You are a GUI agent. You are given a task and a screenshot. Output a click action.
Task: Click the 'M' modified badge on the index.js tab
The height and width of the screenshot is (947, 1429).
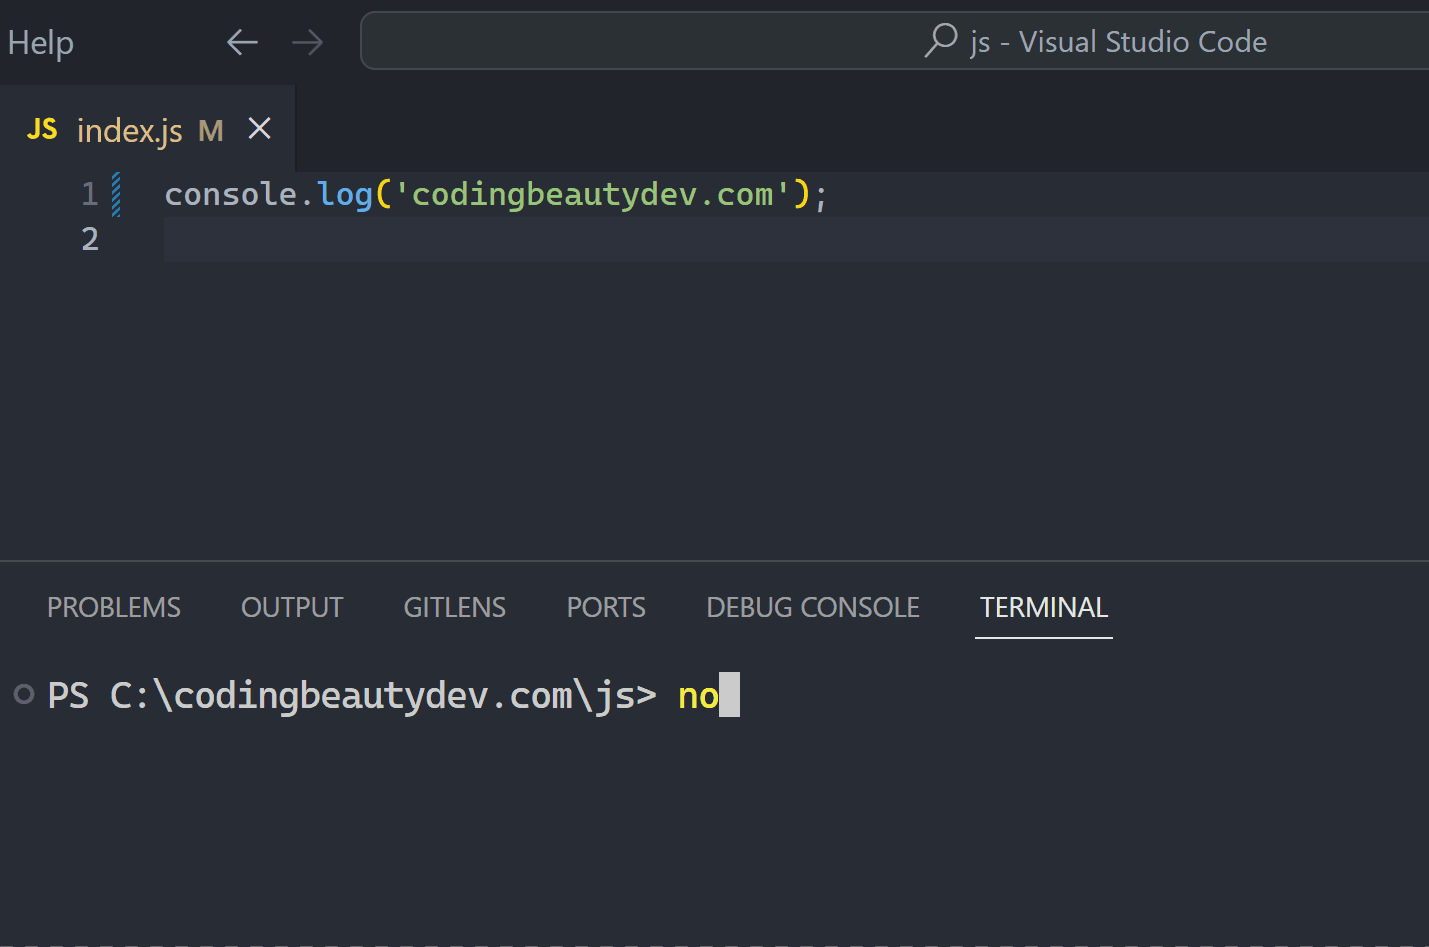click(211, 130)
